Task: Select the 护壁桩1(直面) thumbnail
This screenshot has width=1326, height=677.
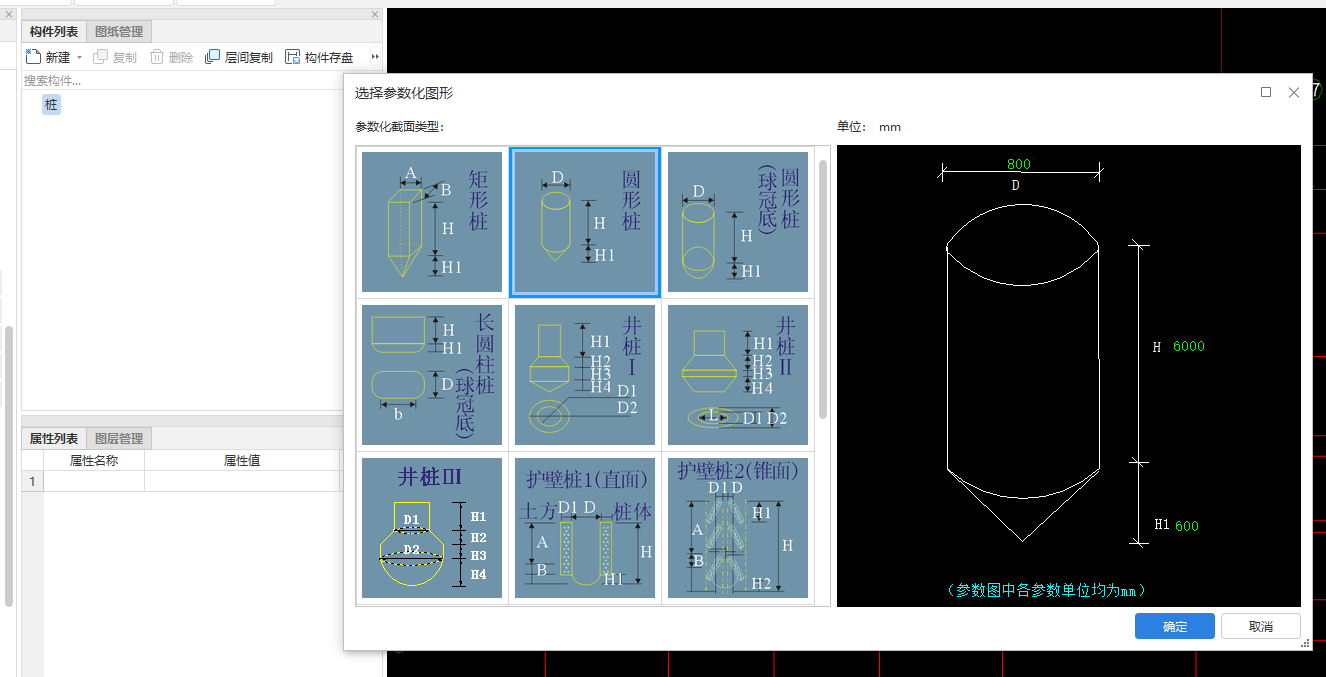Action: coord(585,528)
